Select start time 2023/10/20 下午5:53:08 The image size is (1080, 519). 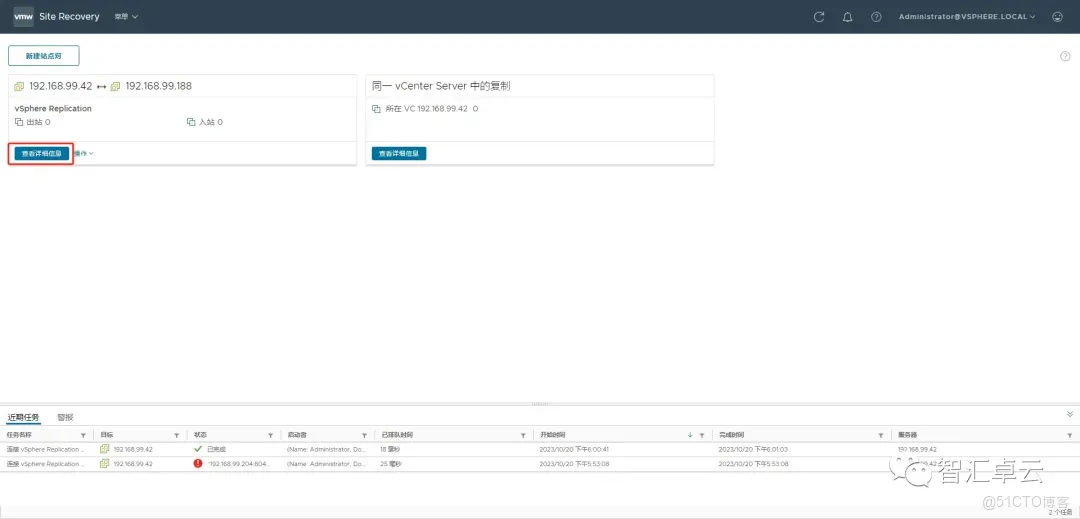tap(574, 464)
